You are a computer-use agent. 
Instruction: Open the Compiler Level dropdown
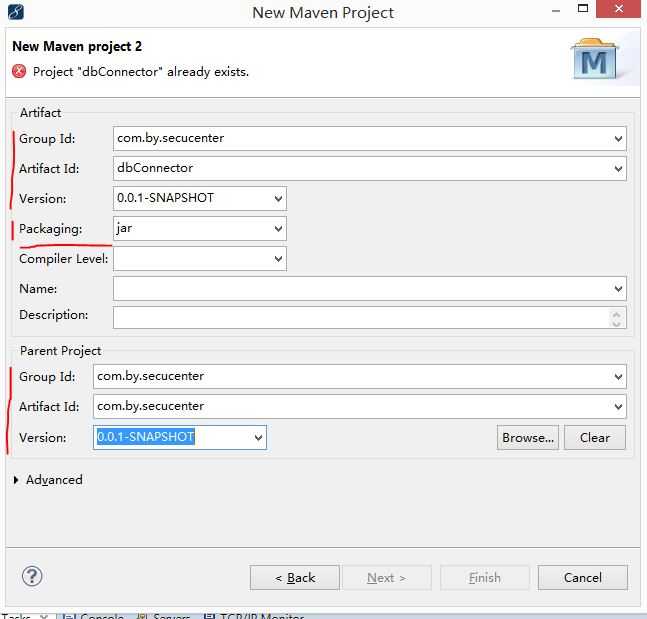[x=278, y=259]
